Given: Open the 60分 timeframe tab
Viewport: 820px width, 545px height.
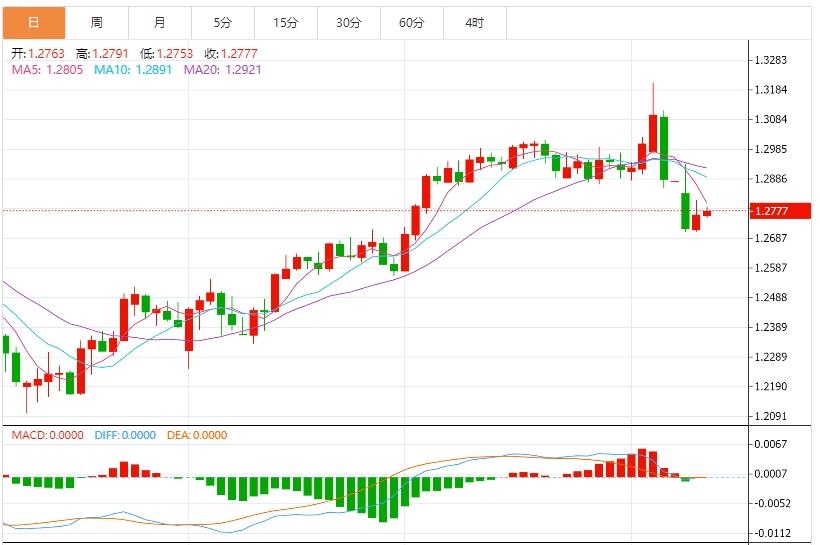Looking at the screenshot, I should pos(411,22).
